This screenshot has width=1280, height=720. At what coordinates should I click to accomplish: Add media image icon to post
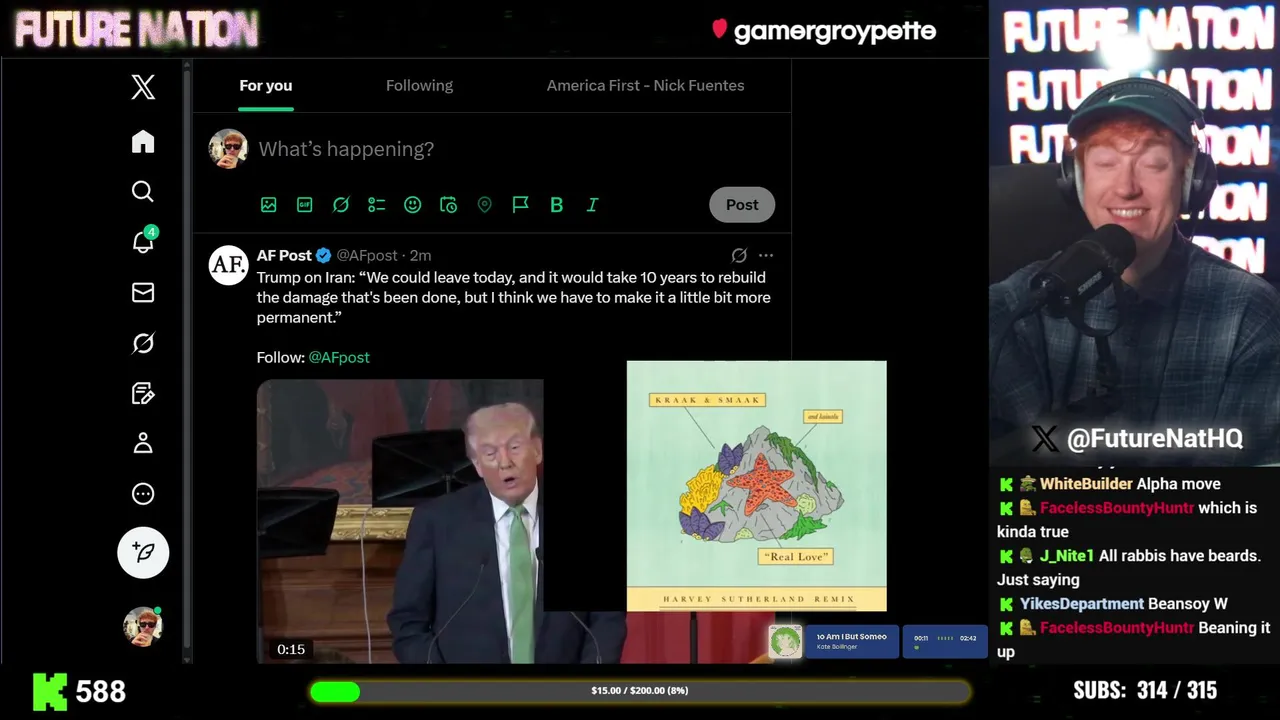269,205
